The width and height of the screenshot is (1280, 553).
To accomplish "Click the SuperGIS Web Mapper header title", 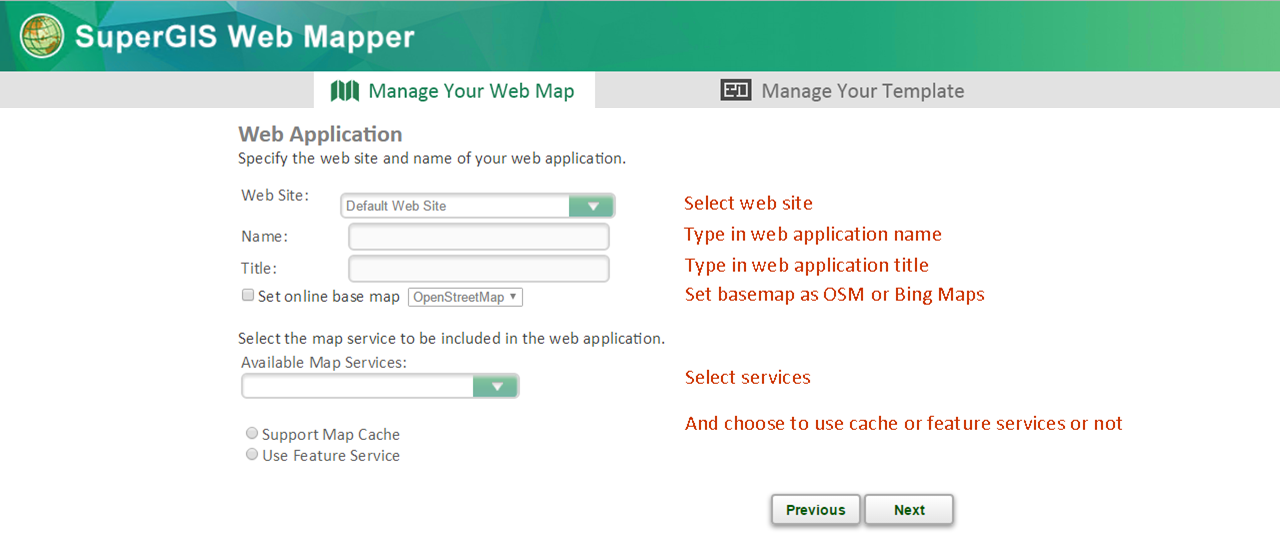I will click(x=245, y=38).
